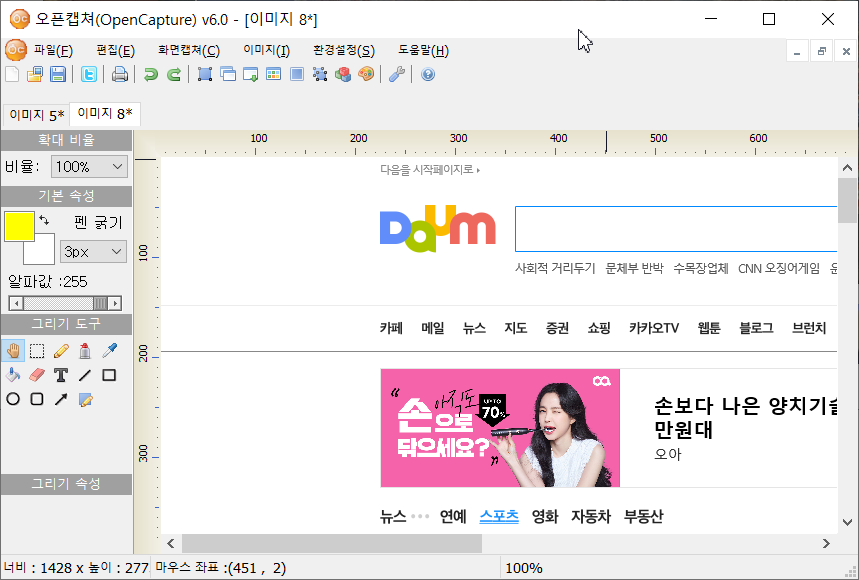Select the Arrow drawing tool
The height and width of the screenshot is (580, 859).
(x=61, y=399)
